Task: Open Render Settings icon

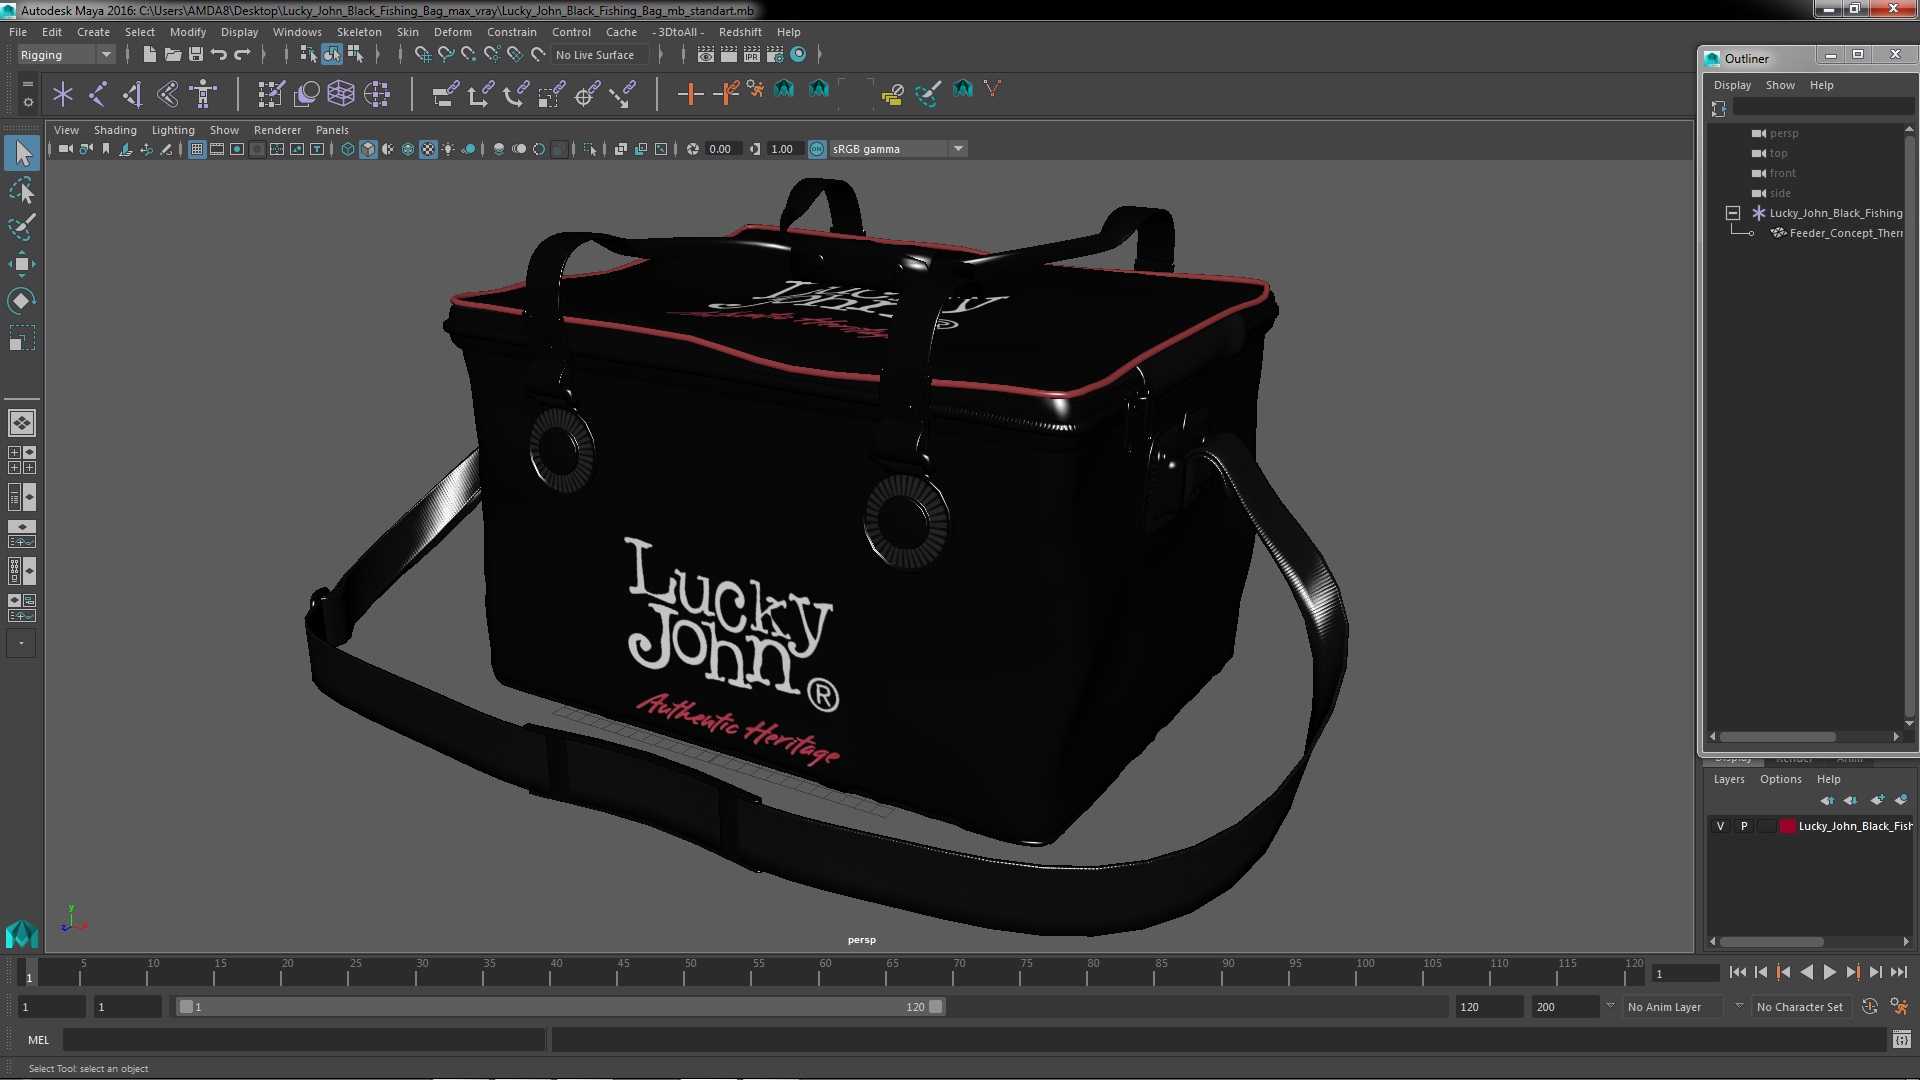Action: [x=775, y=55]
